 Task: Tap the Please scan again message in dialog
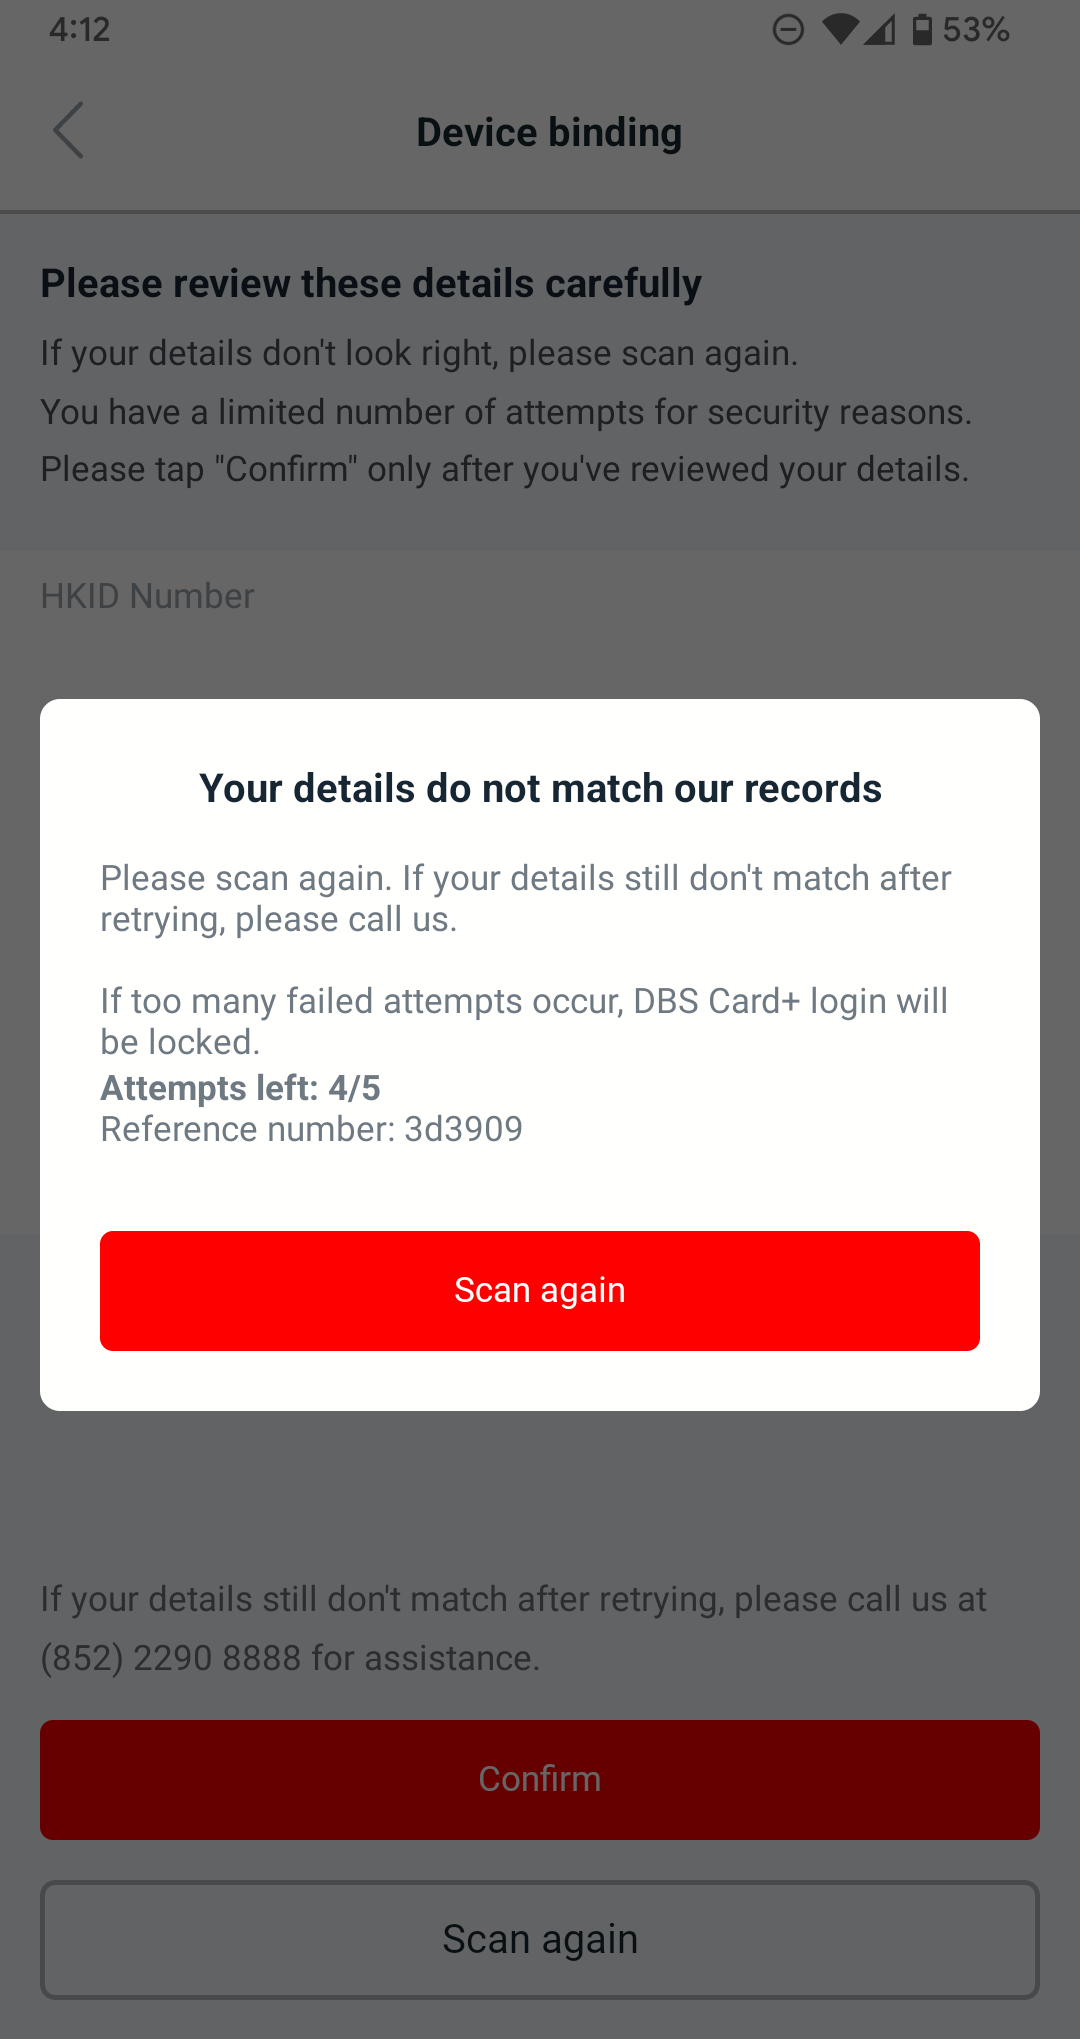click(525, 898)
